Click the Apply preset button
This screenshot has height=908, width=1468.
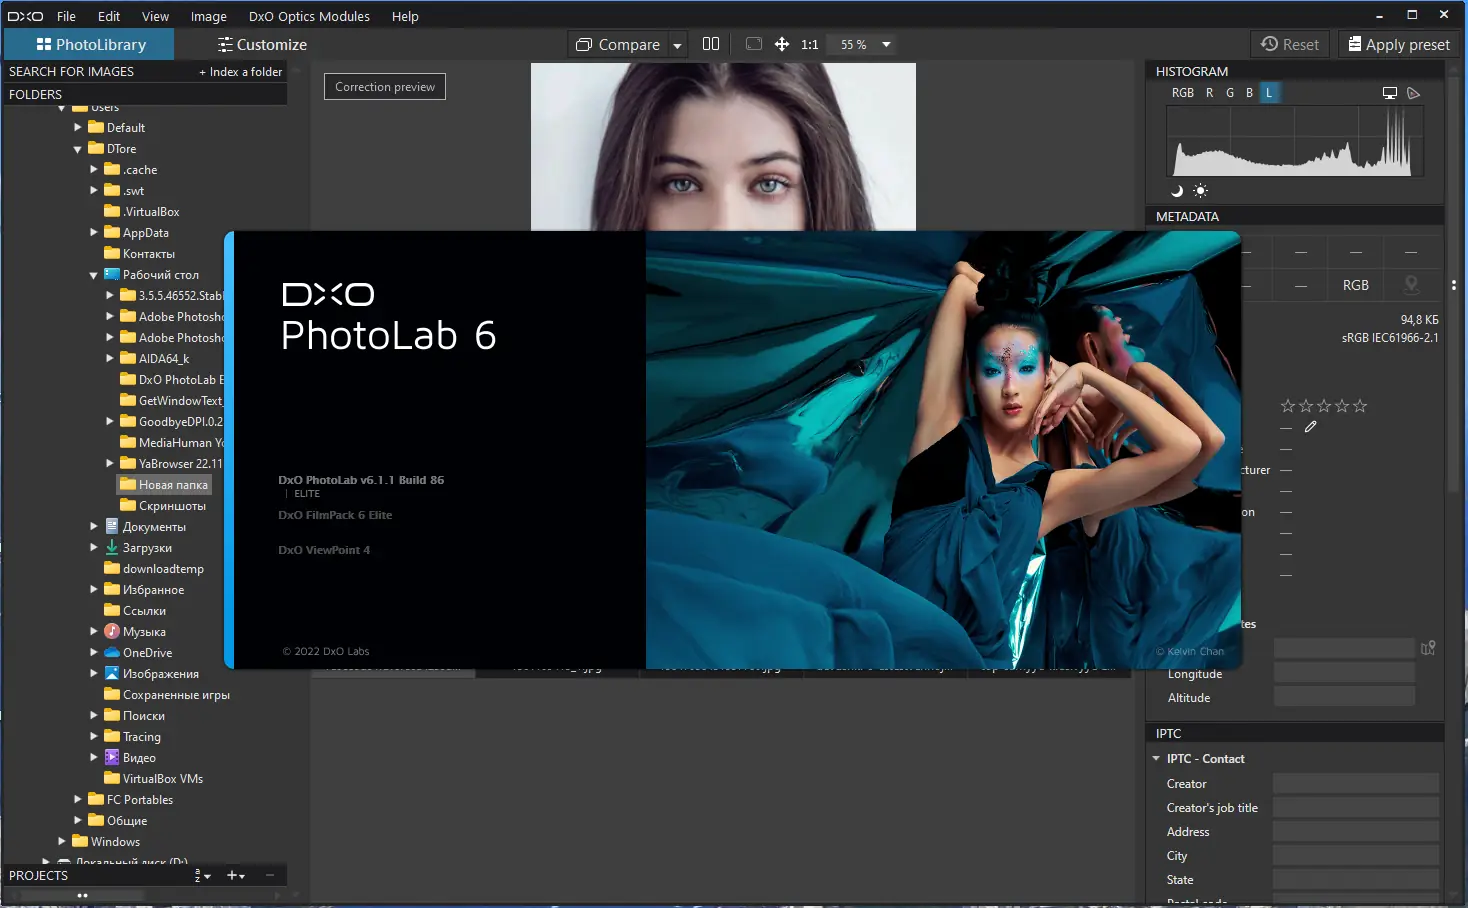click(x=1398, y=45)
